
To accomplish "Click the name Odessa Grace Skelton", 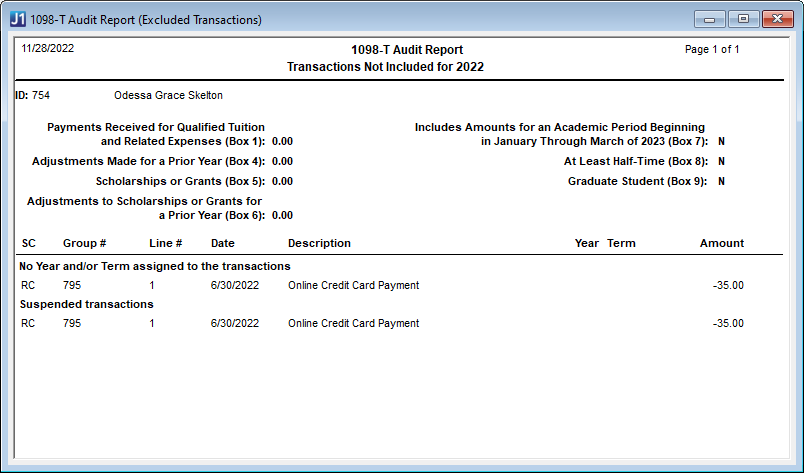I will 168,95.
